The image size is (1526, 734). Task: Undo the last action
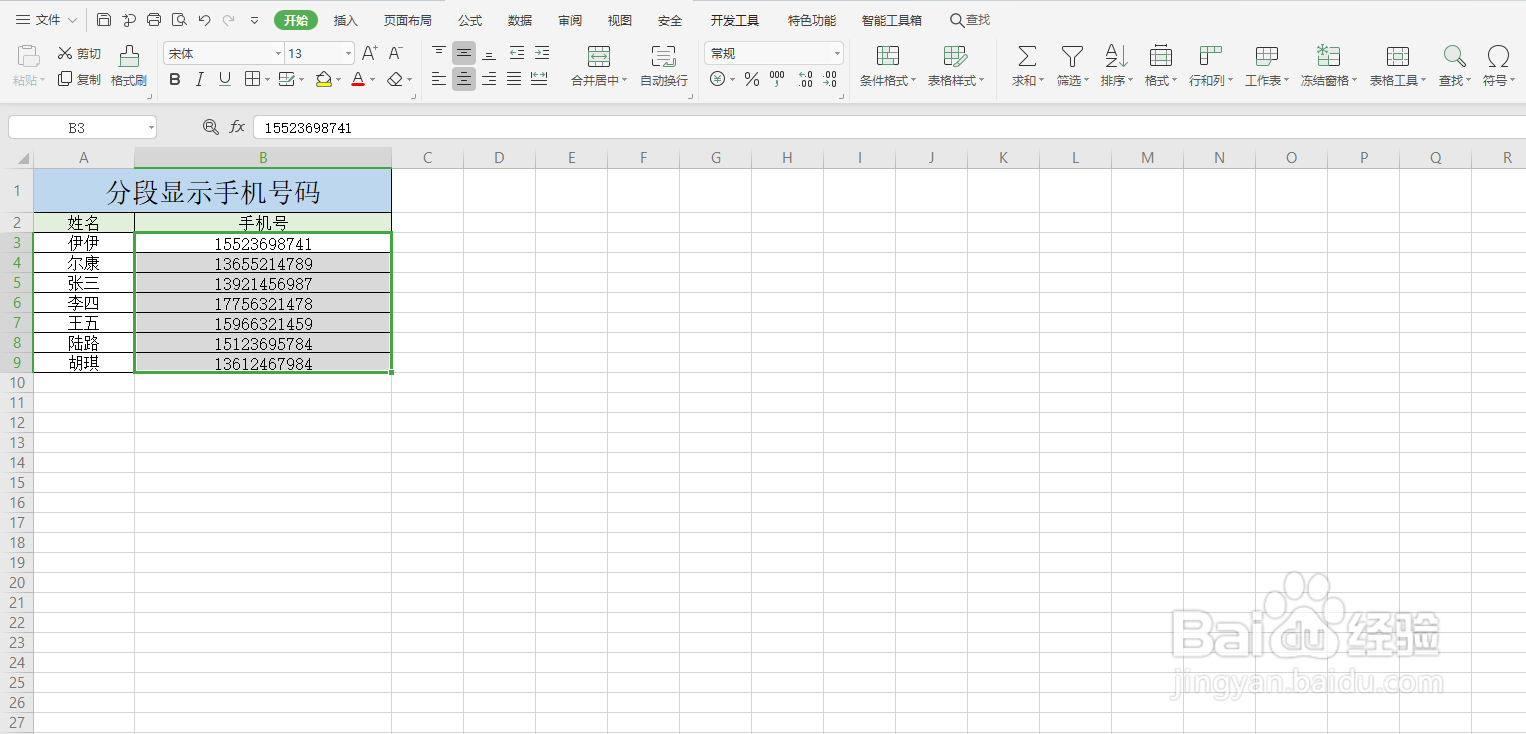(204, 20)
